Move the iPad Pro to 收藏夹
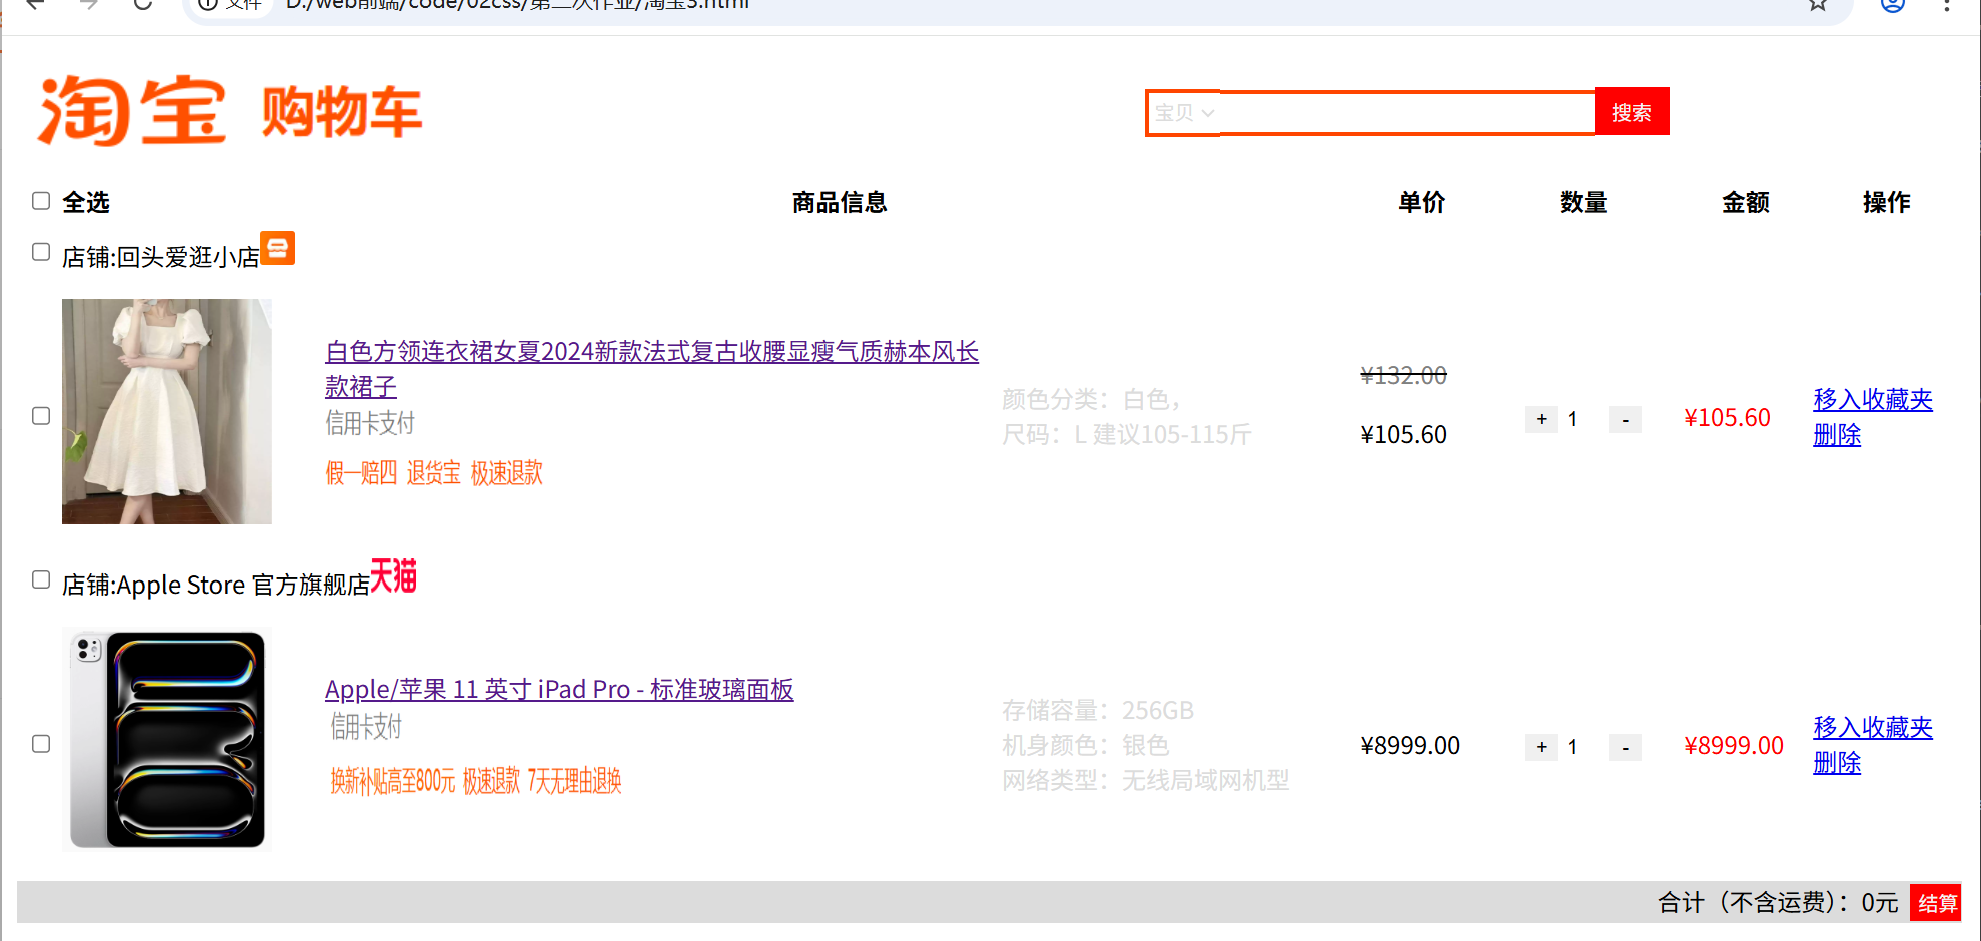Image resolution: width=1981 pixels, height=941 pixels. [1873, 728]
